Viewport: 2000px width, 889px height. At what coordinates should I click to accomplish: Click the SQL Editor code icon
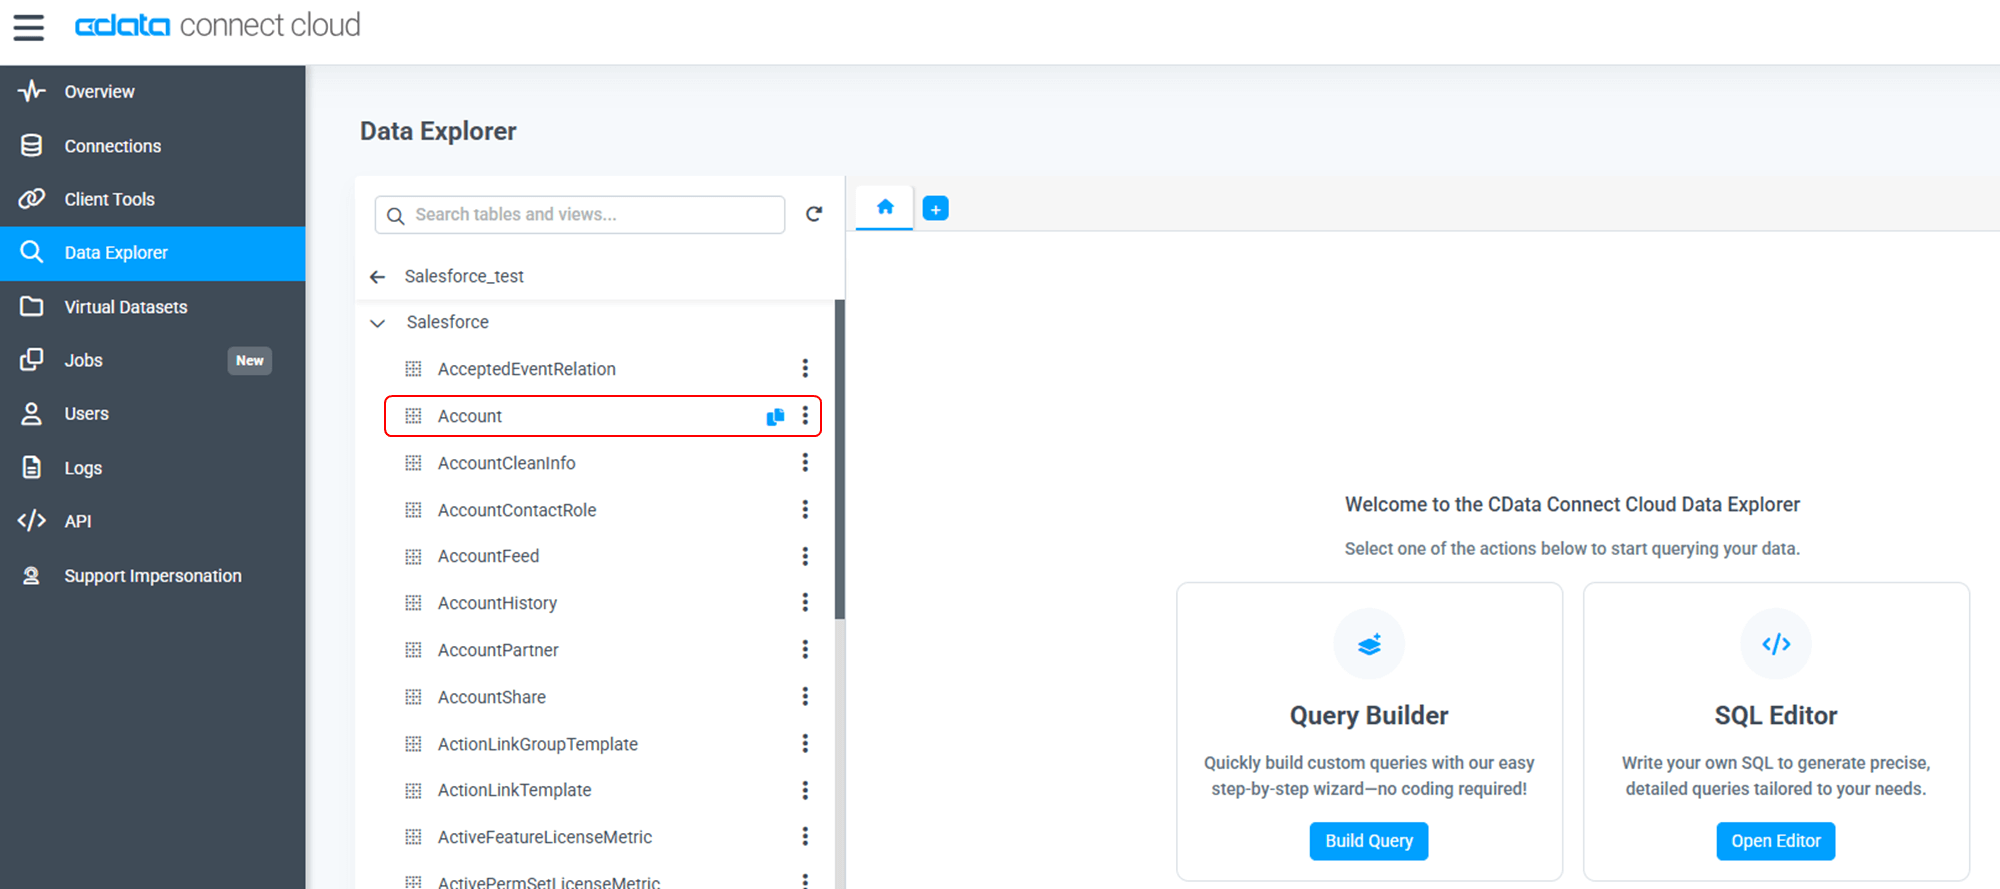1776,644
